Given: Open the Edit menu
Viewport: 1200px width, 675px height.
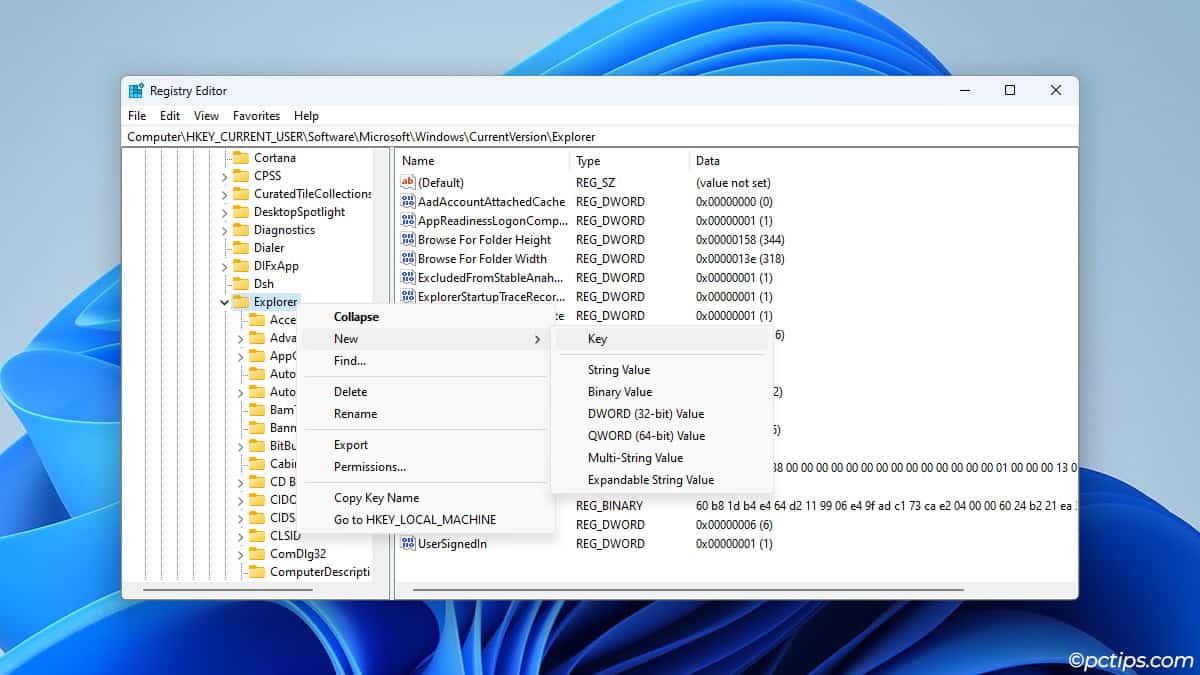Looking at the screenshot, I should click(x=170, y=116).
